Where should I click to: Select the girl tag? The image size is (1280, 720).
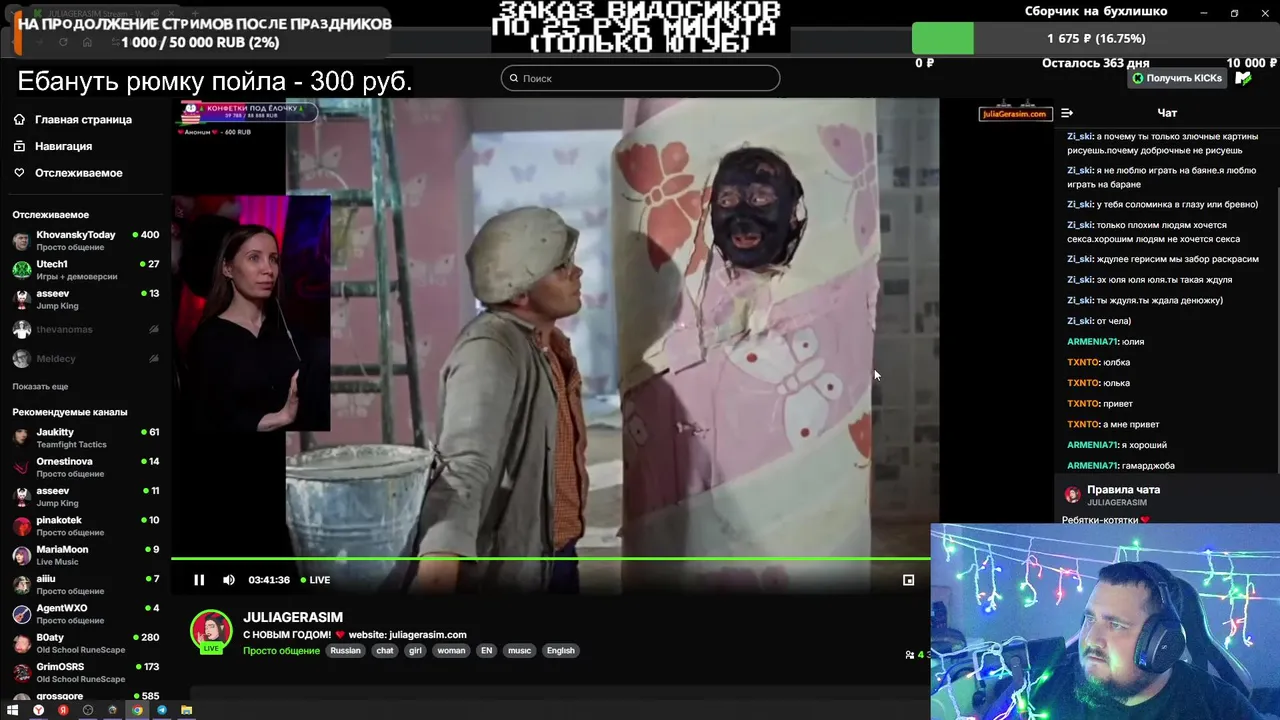coord(415,650)
